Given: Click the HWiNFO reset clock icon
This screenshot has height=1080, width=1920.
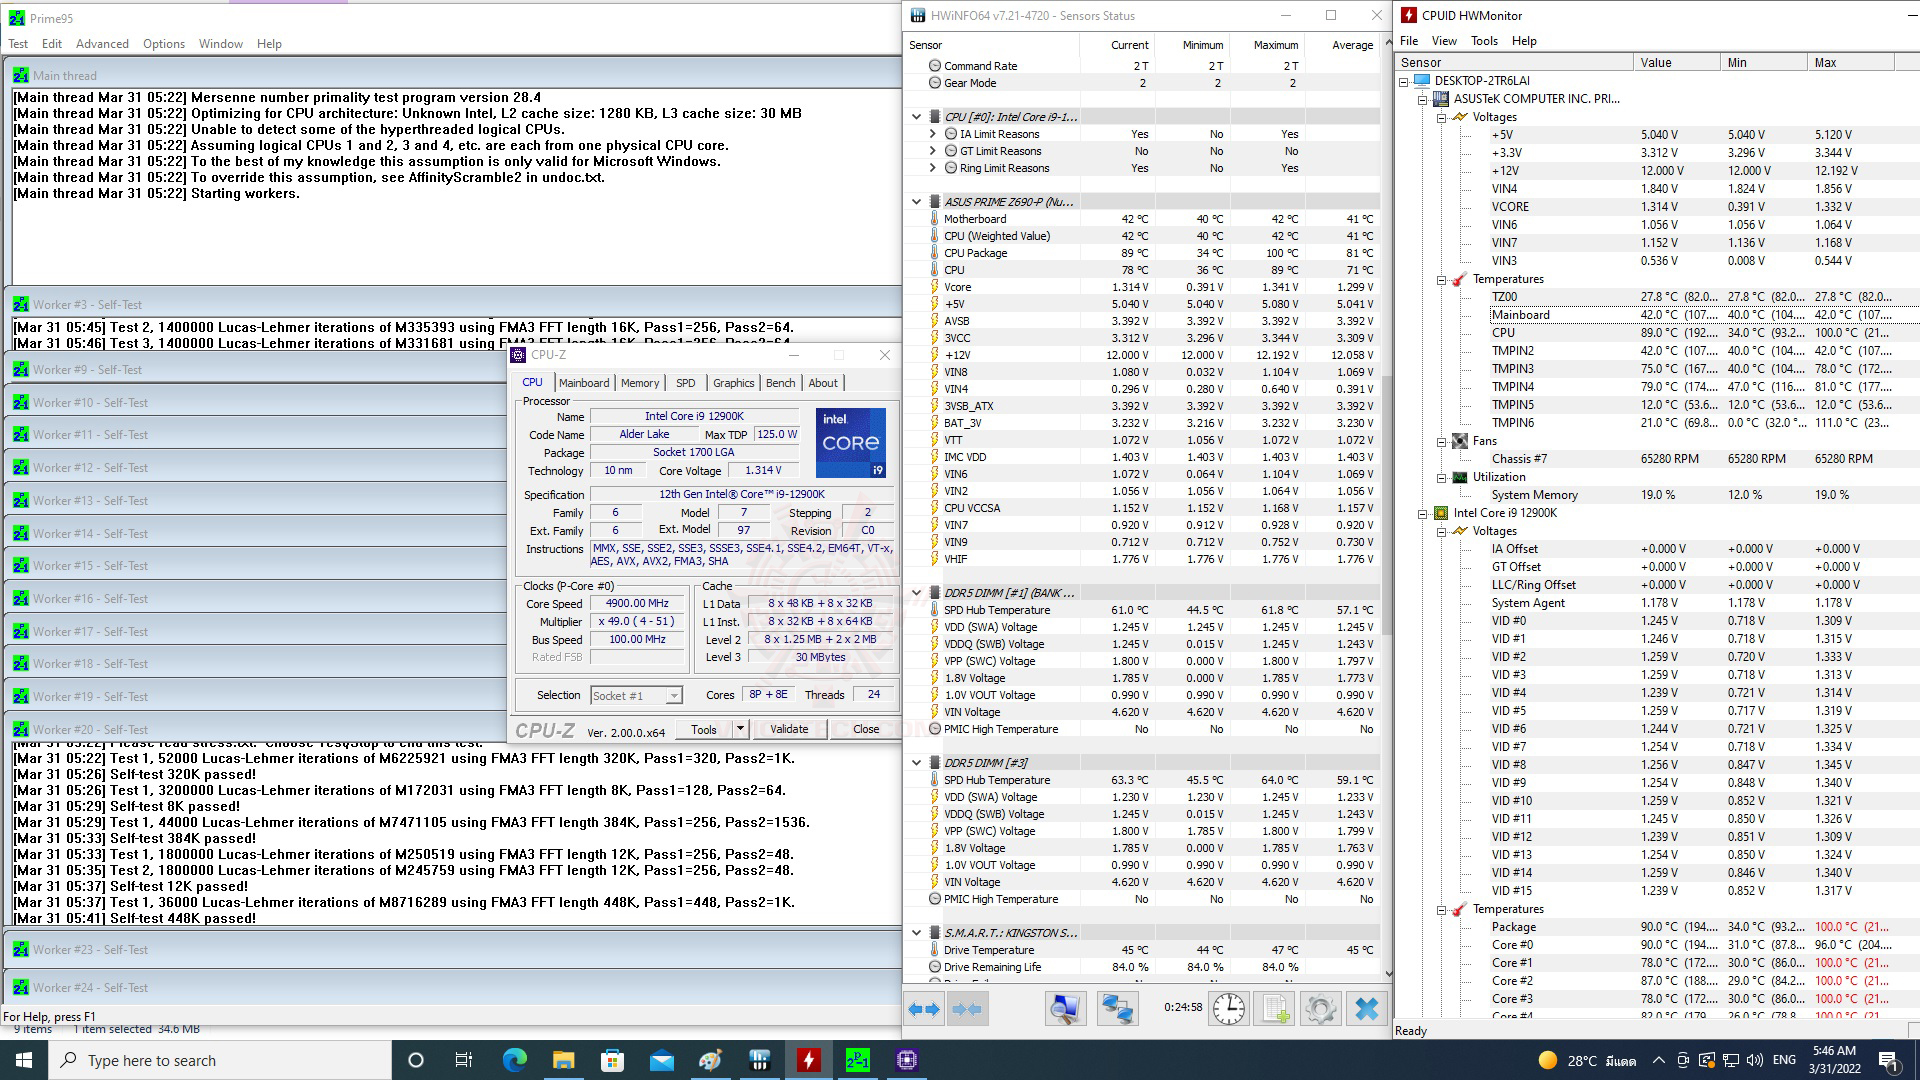Looking at the screenshot, I should (x=1228, y=1009).
